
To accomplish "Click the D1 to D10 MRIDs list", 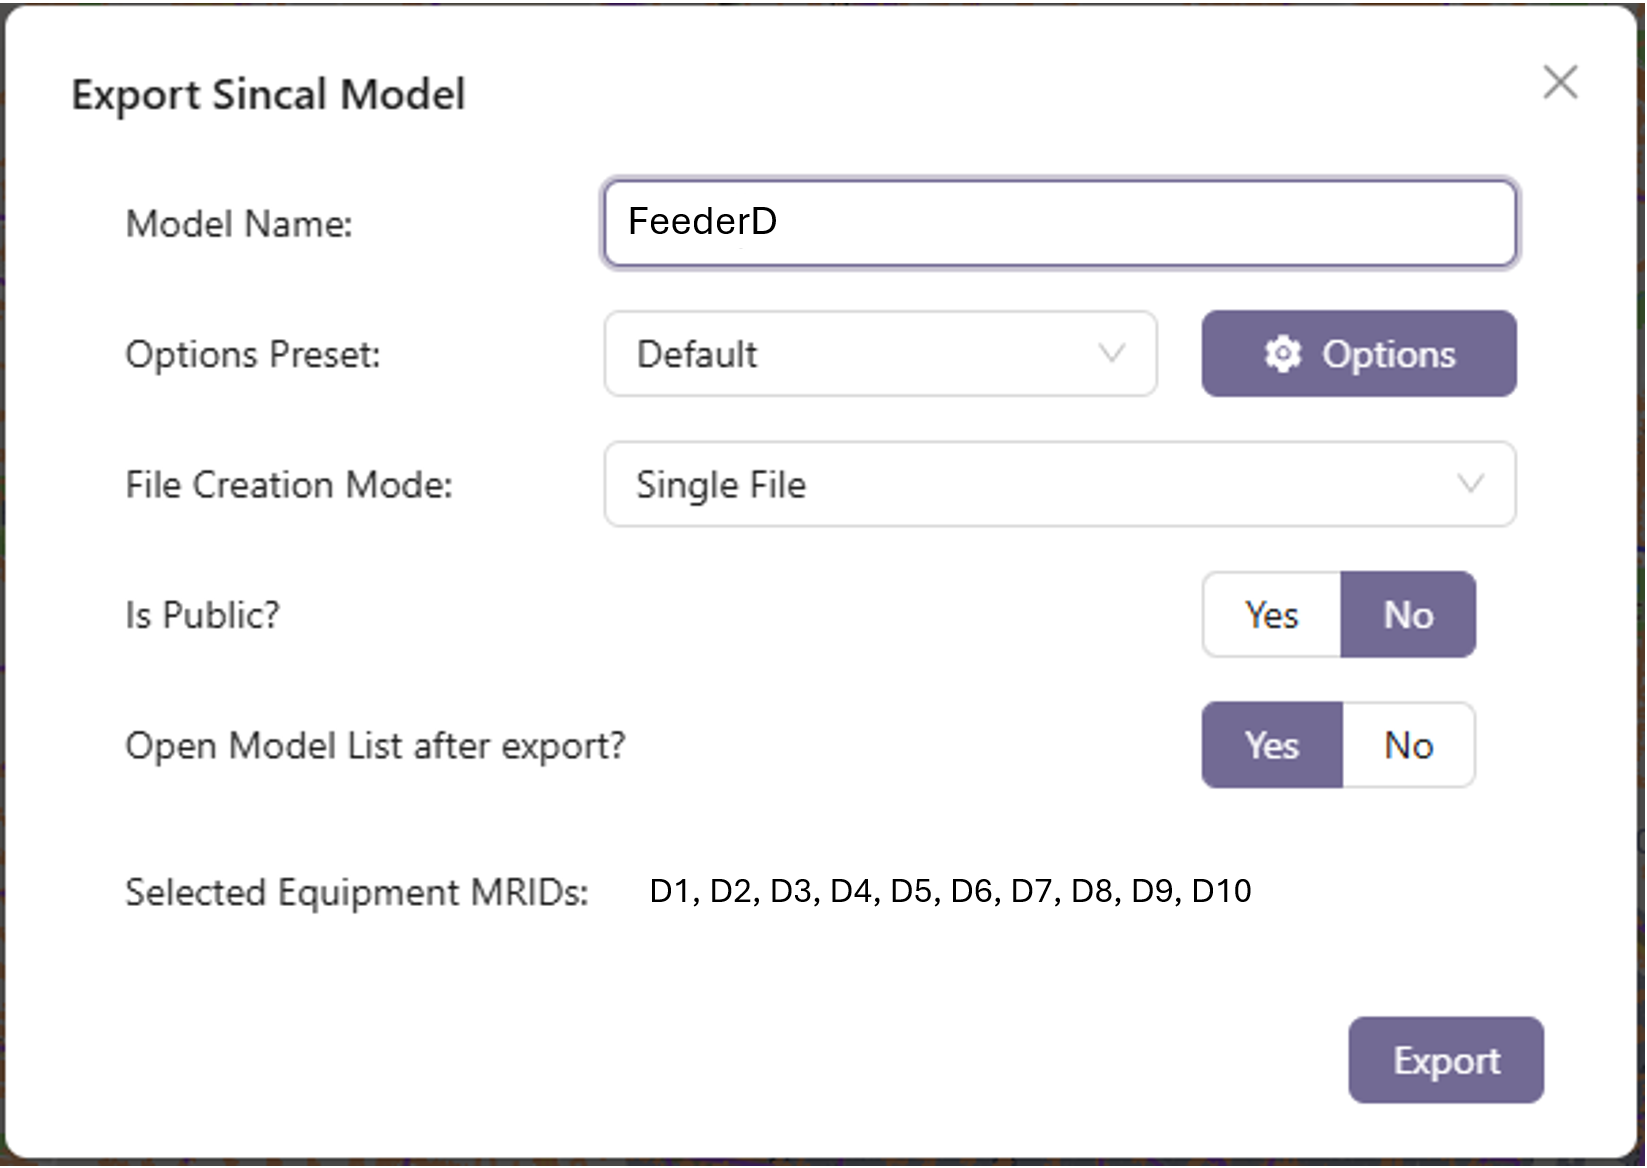I will pyautogui.click(x=950, y=891).
